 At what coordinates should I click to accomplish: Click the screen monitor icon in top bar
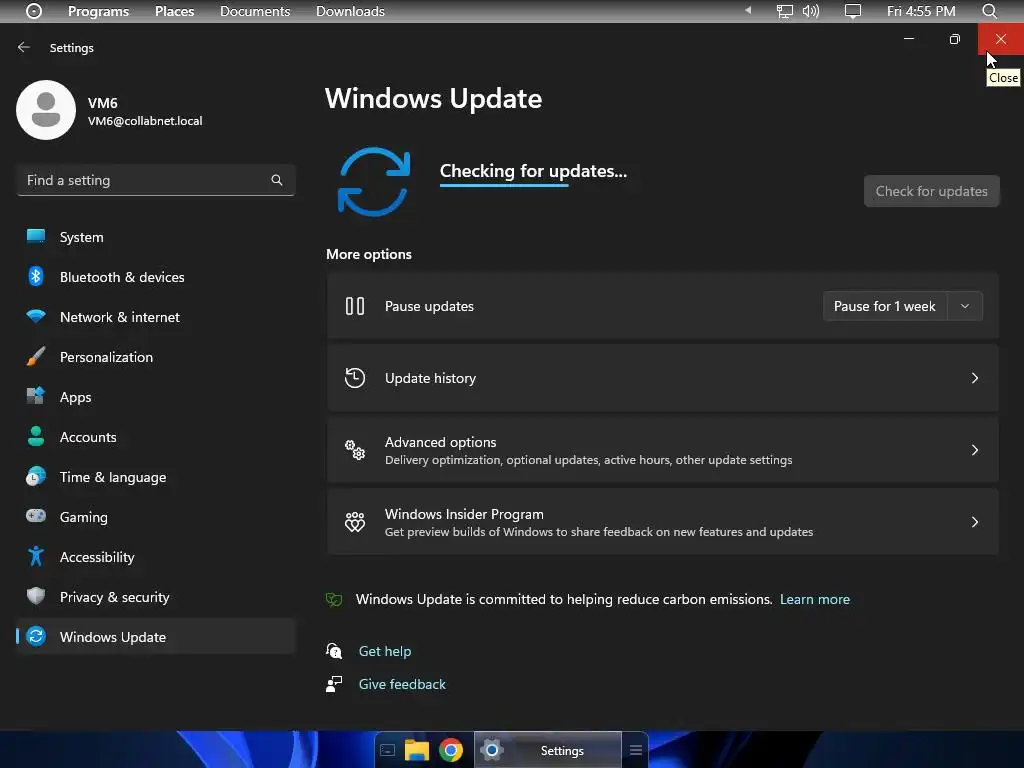[x=852, y=11]
